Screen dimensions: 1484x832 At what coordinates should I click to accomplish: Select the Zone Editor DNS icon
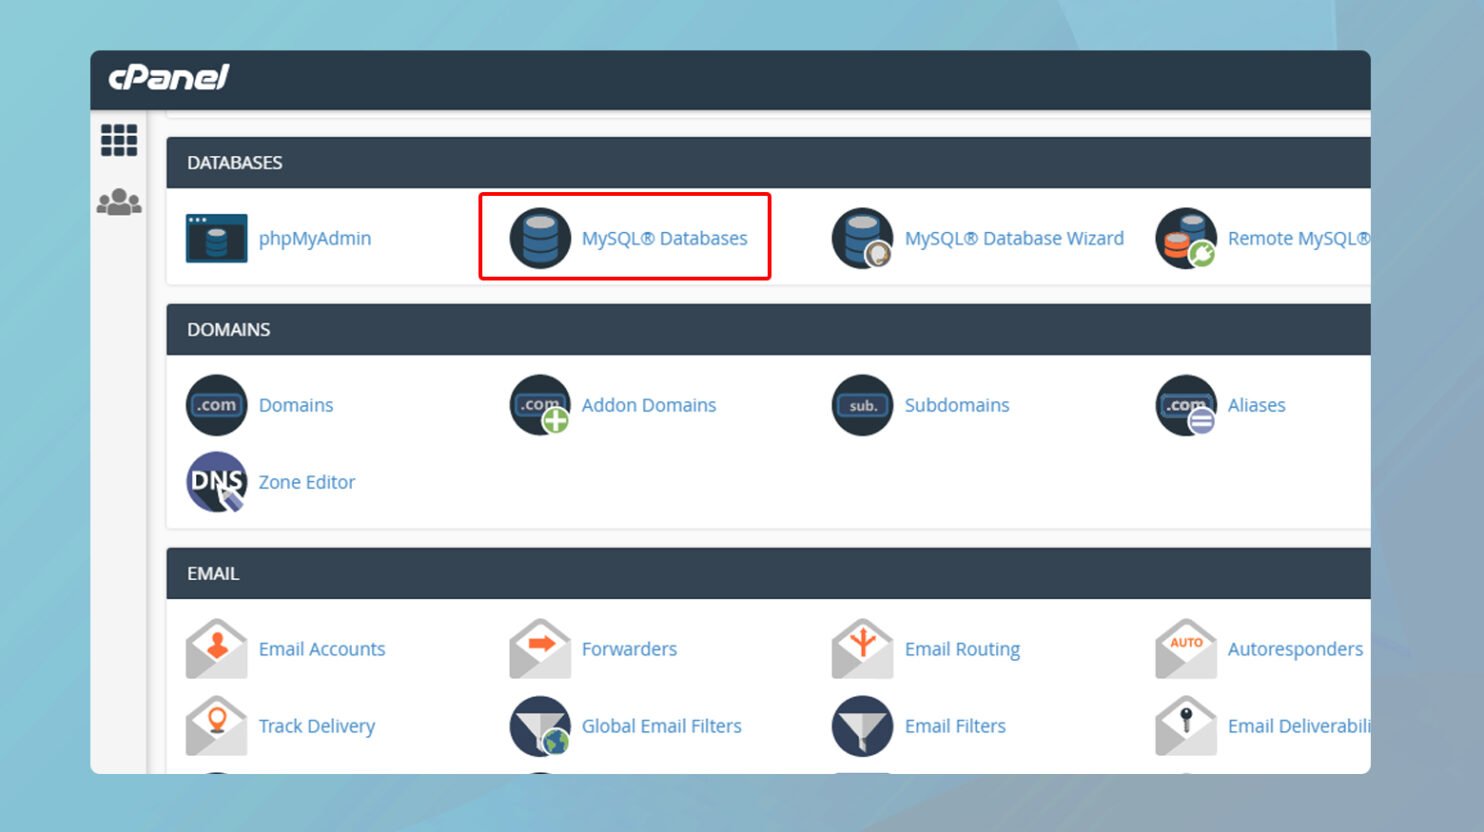216,481
